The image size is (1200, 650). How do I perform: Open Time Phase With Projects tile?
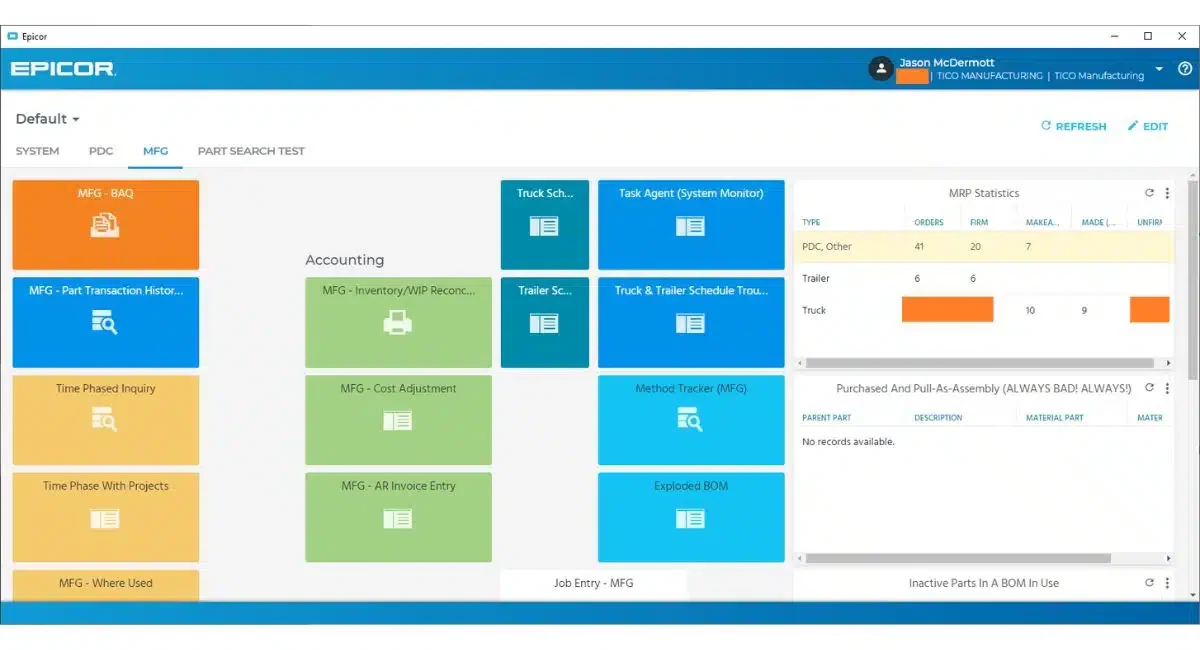(105, 517)
